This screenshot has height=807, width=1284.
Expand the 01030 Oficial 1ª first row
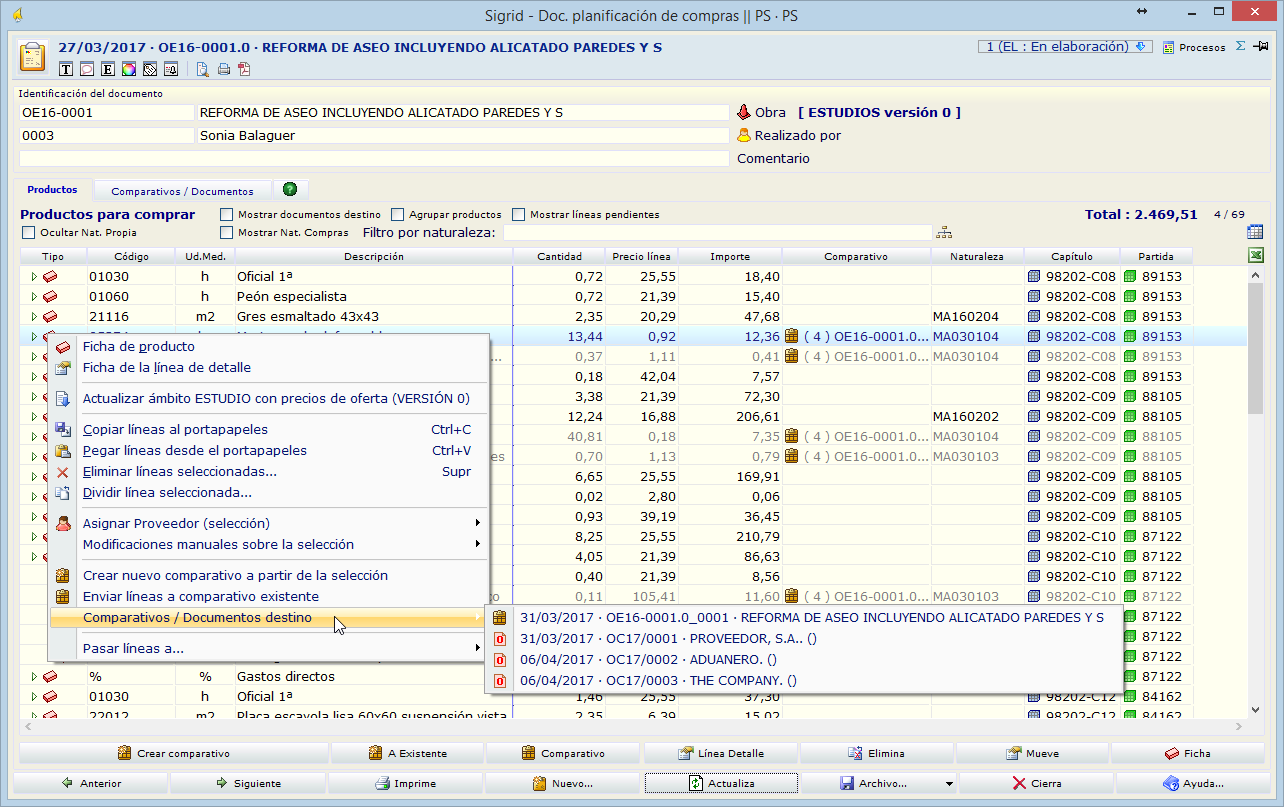pyautogui.click(x=34, y=276)
